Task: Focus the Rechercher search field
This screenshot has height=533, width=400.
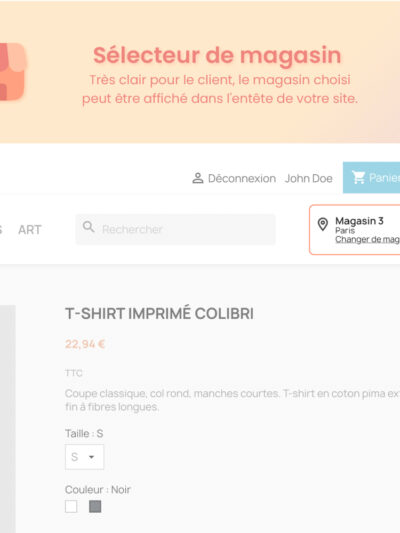Action: coord(175,229)
